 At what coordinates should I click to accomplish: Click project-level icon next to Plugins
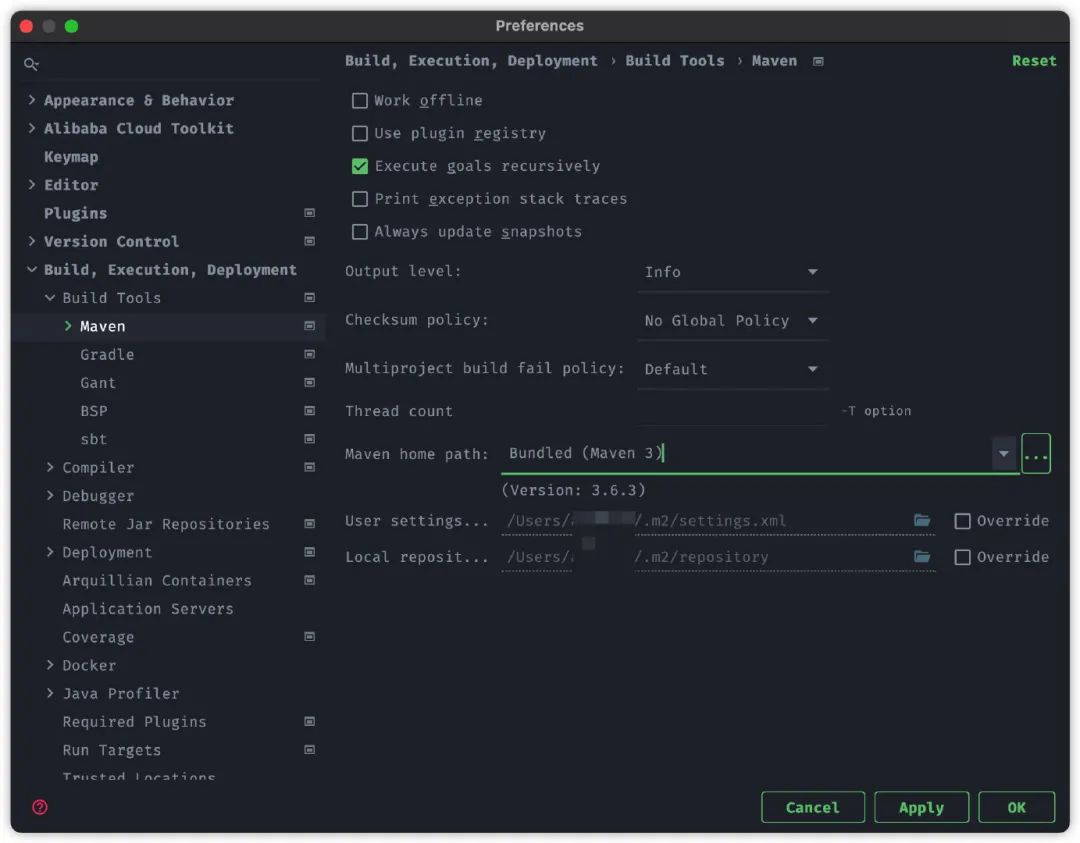coord(310,213)
